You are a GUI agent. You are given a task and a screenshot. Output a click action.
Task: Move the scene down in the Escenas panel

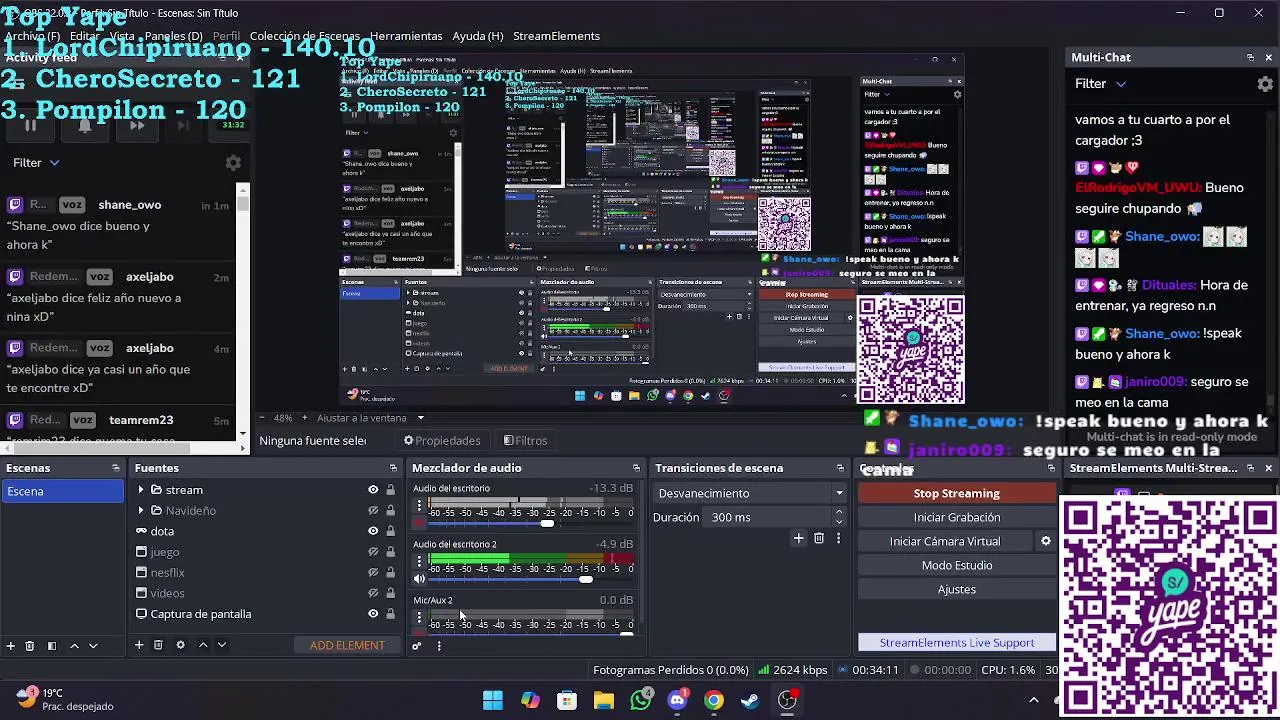click(93, 646)
